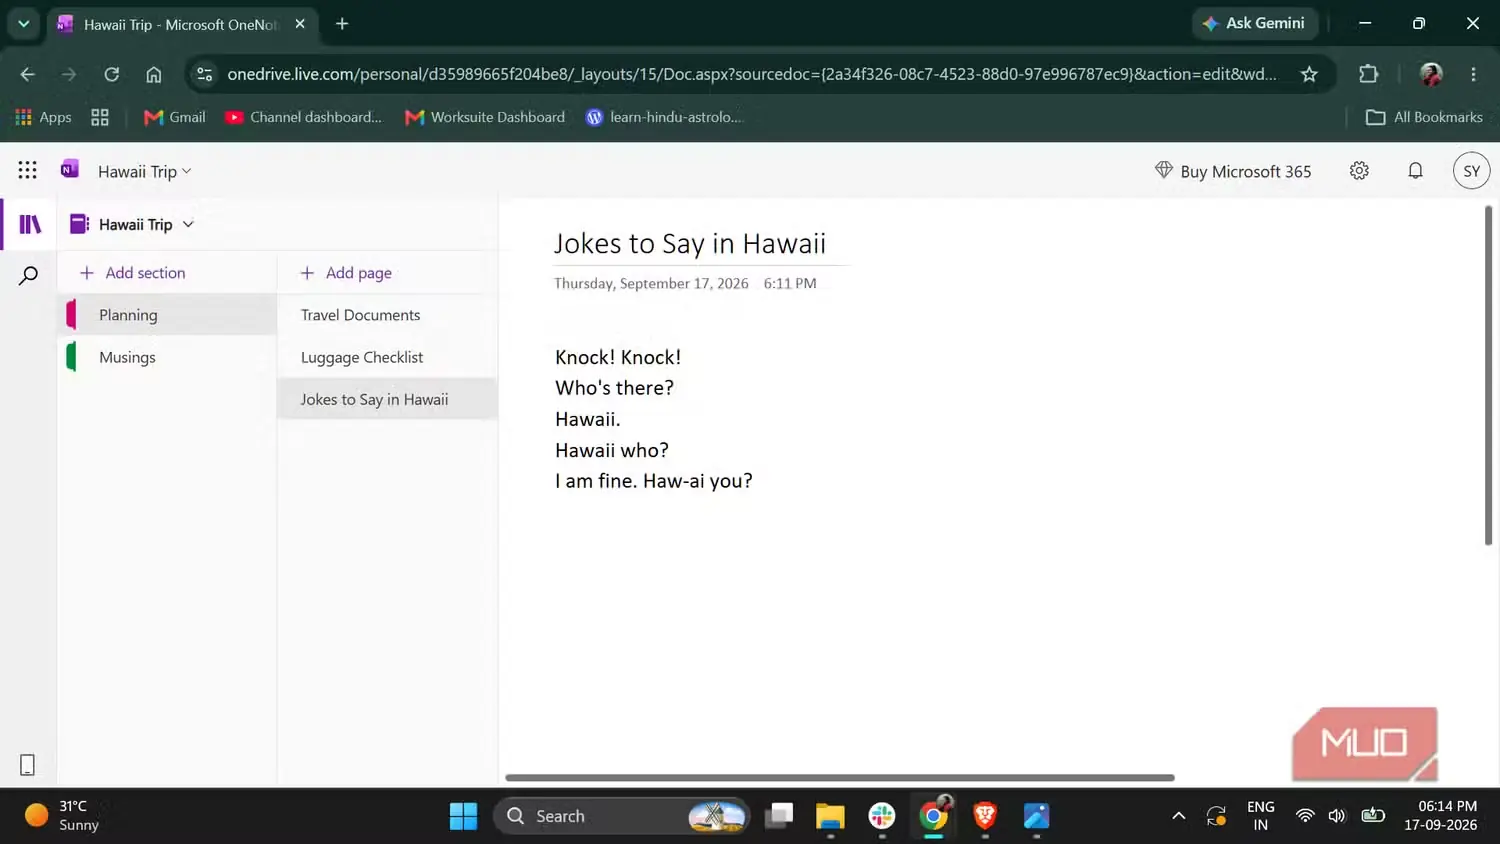This screenshot has width=1500, height=844.
Task: Open OneNote settings gear
Action: (1359, 171)
